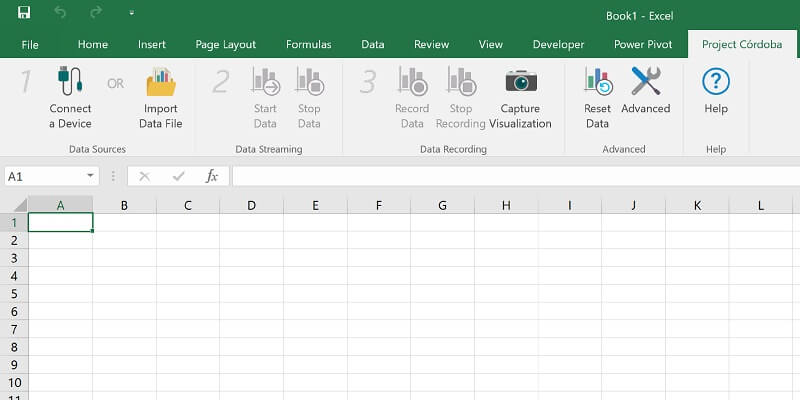Click the Help question mark icon
800x400 pixels.
[716, 82]
